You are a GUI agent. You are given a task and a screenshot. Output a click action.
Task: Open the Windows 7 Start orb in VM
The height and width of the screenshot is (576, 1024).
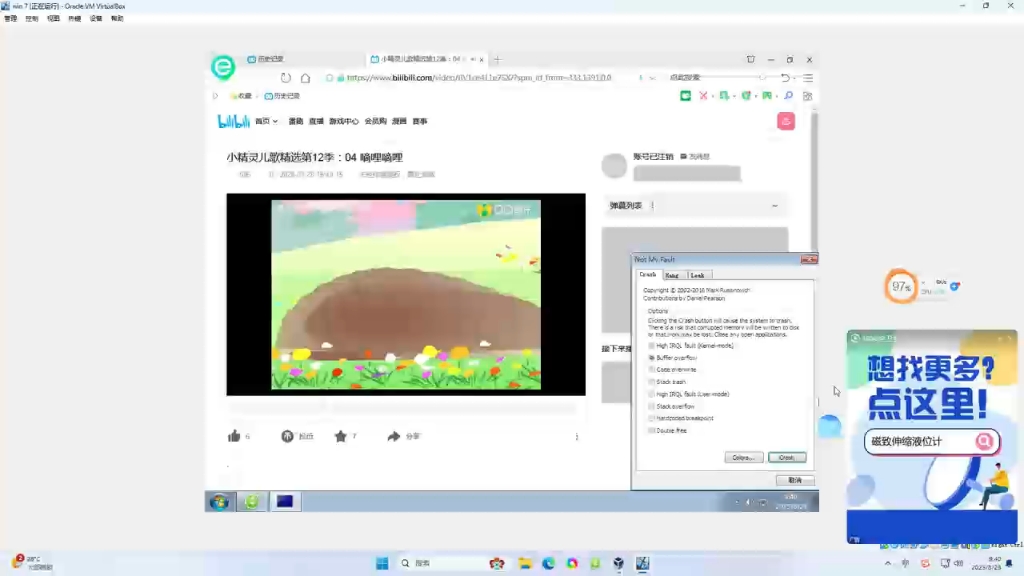[220, 502]
